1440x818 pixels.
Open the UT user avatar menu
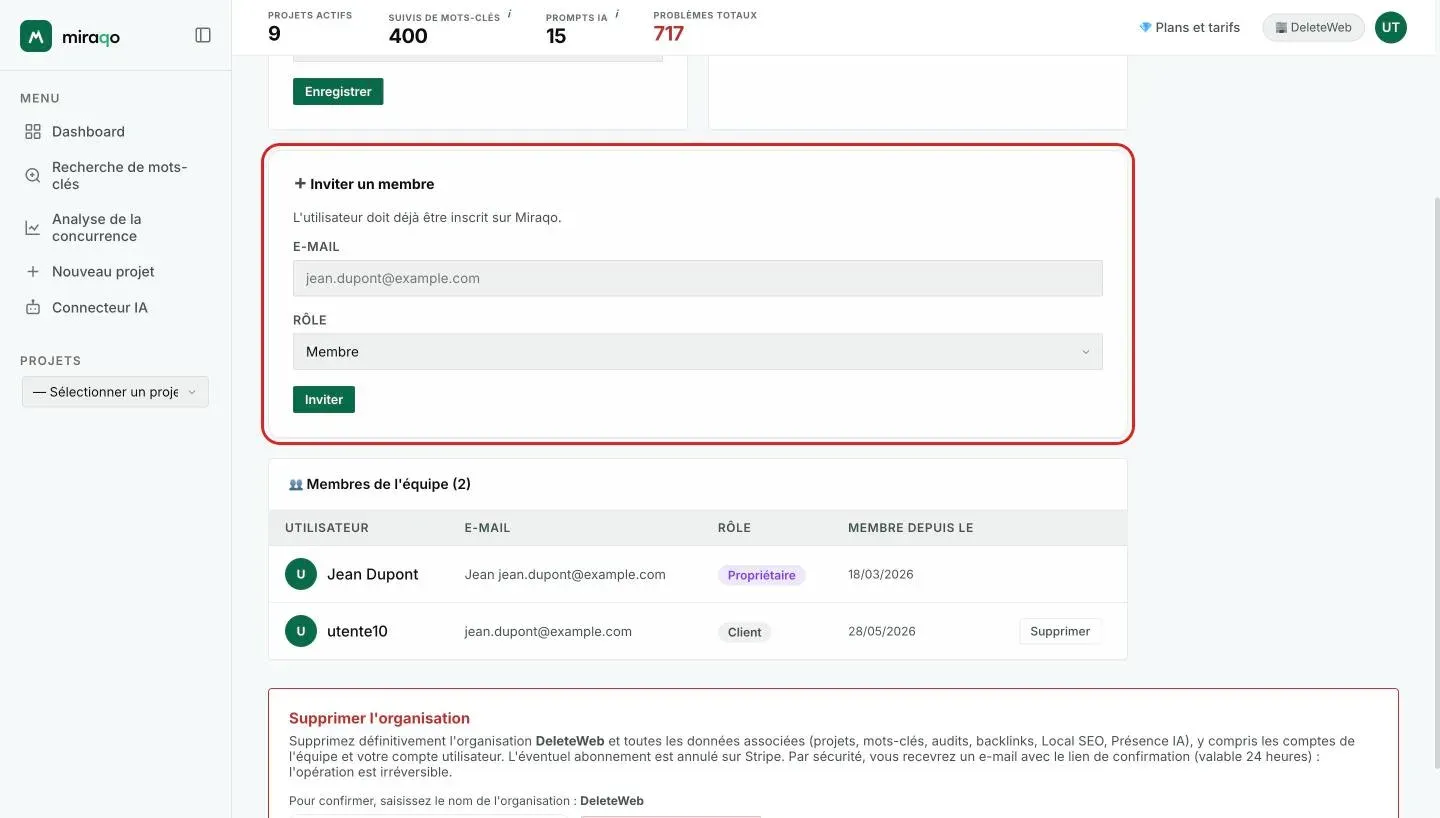(x=1390, y=28)
